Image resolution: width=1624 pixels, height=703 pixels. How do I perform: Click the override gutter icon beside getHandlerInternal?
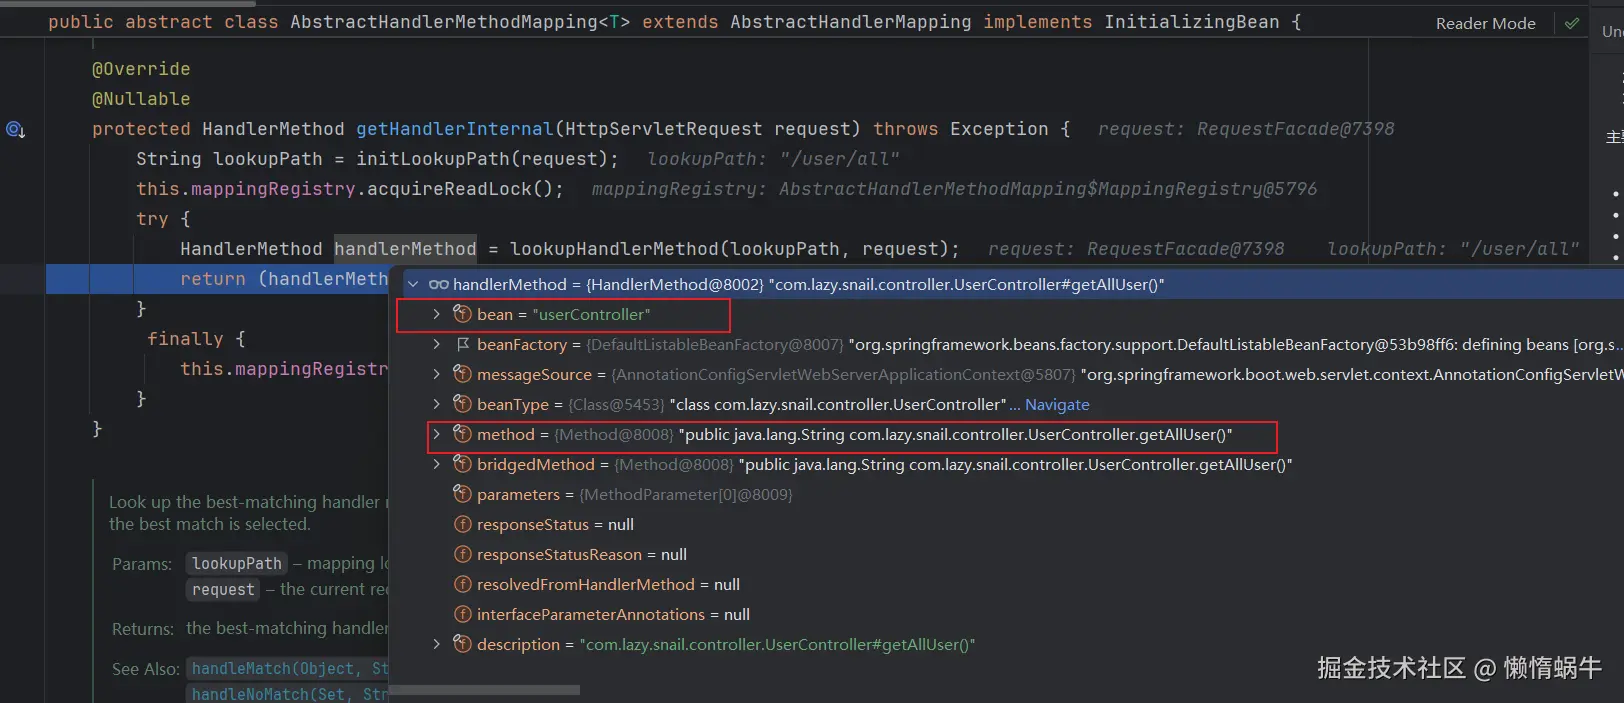tap(15, 129)
